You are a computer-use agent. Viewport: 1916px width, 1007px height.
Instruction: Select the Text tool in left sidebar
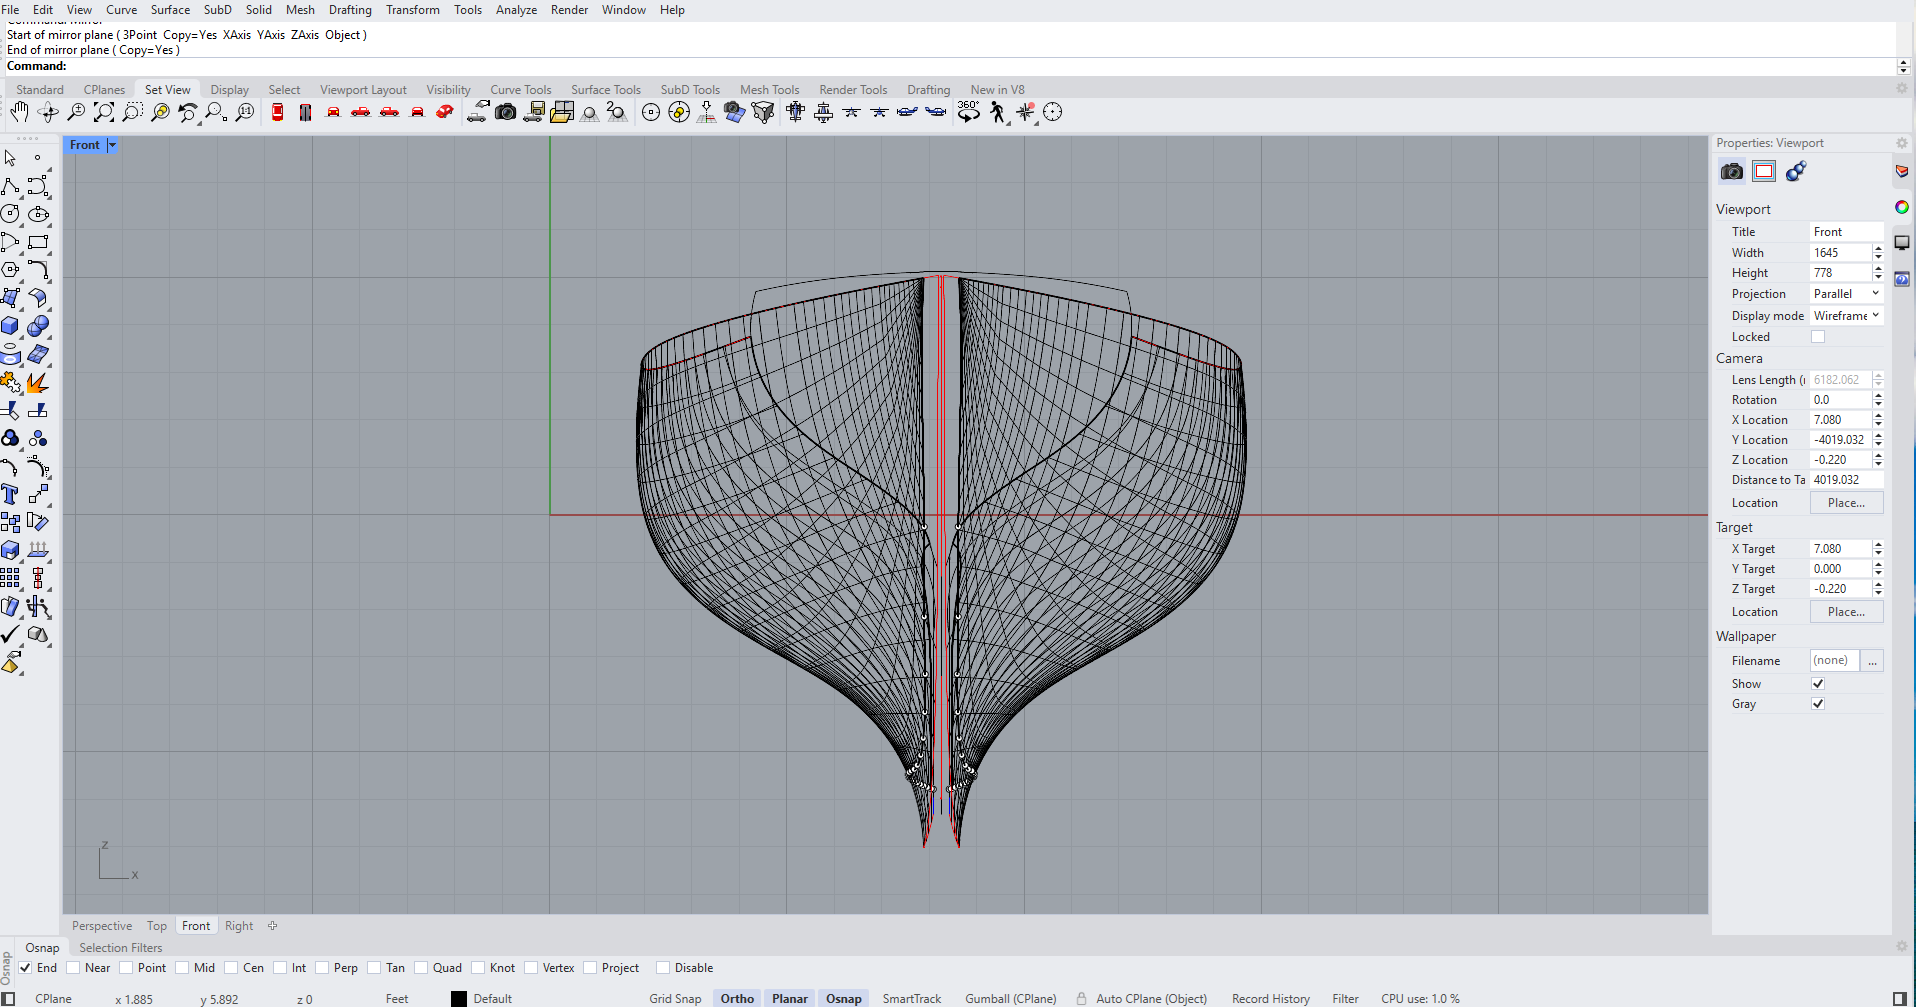tap(10, 494)
